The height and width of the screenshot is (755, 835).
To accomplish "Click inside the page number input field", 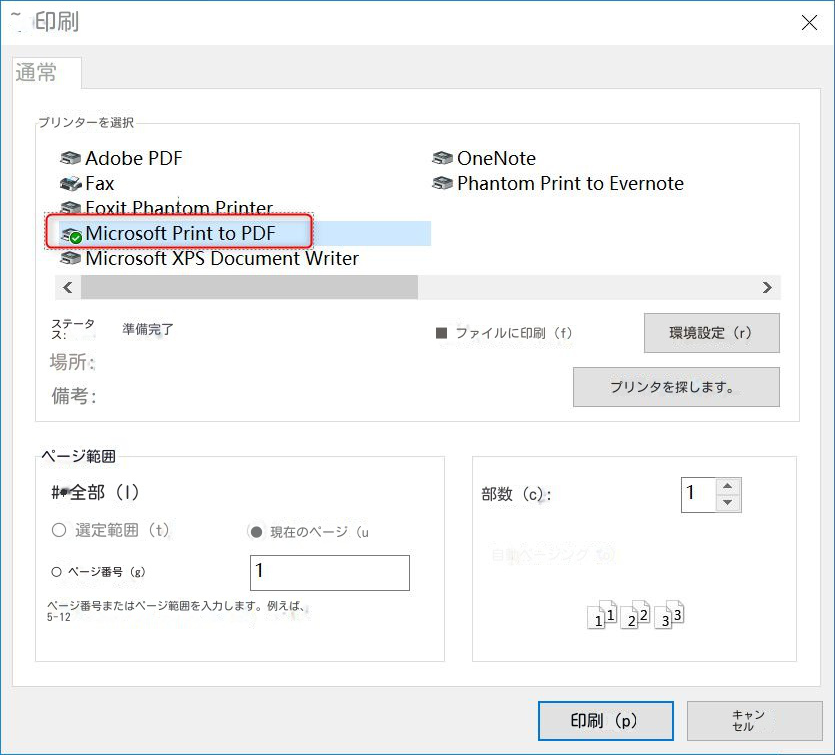I will click(329, 572).
